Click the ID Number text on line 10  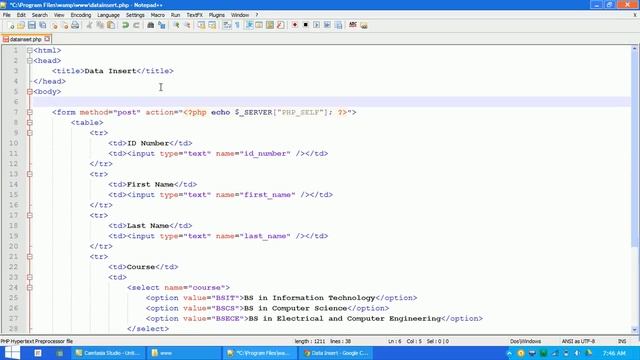point(148,143)
